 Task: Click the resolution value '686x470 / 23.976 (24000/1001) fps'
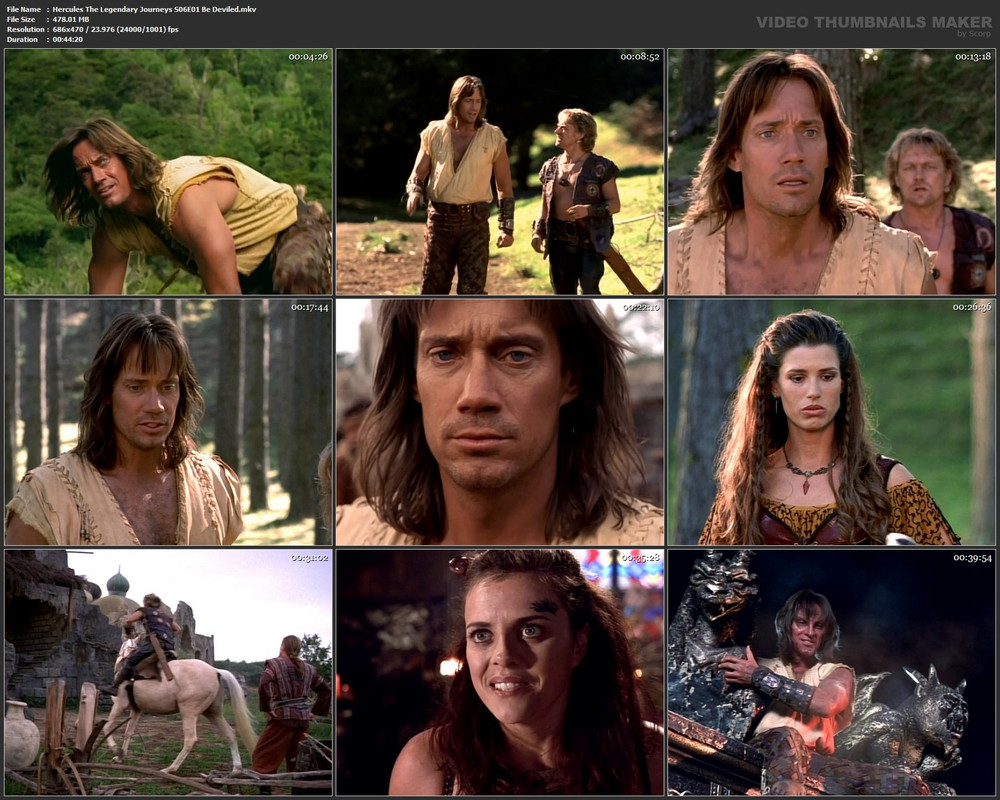[x=115, y=29]
